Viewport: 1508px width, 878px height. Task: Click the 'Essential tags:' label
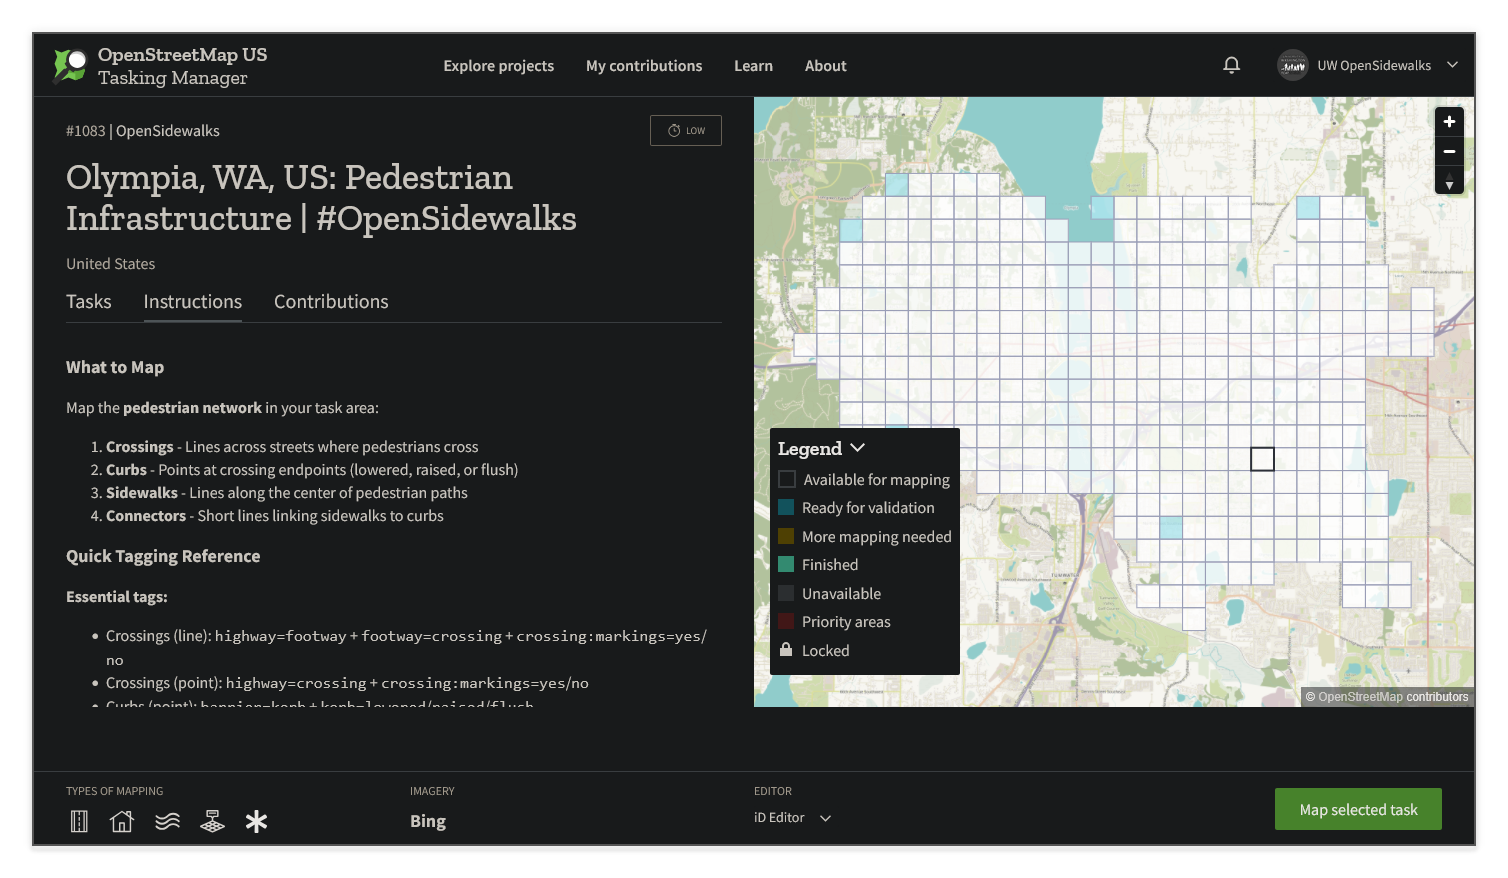[x=117, y=597]
